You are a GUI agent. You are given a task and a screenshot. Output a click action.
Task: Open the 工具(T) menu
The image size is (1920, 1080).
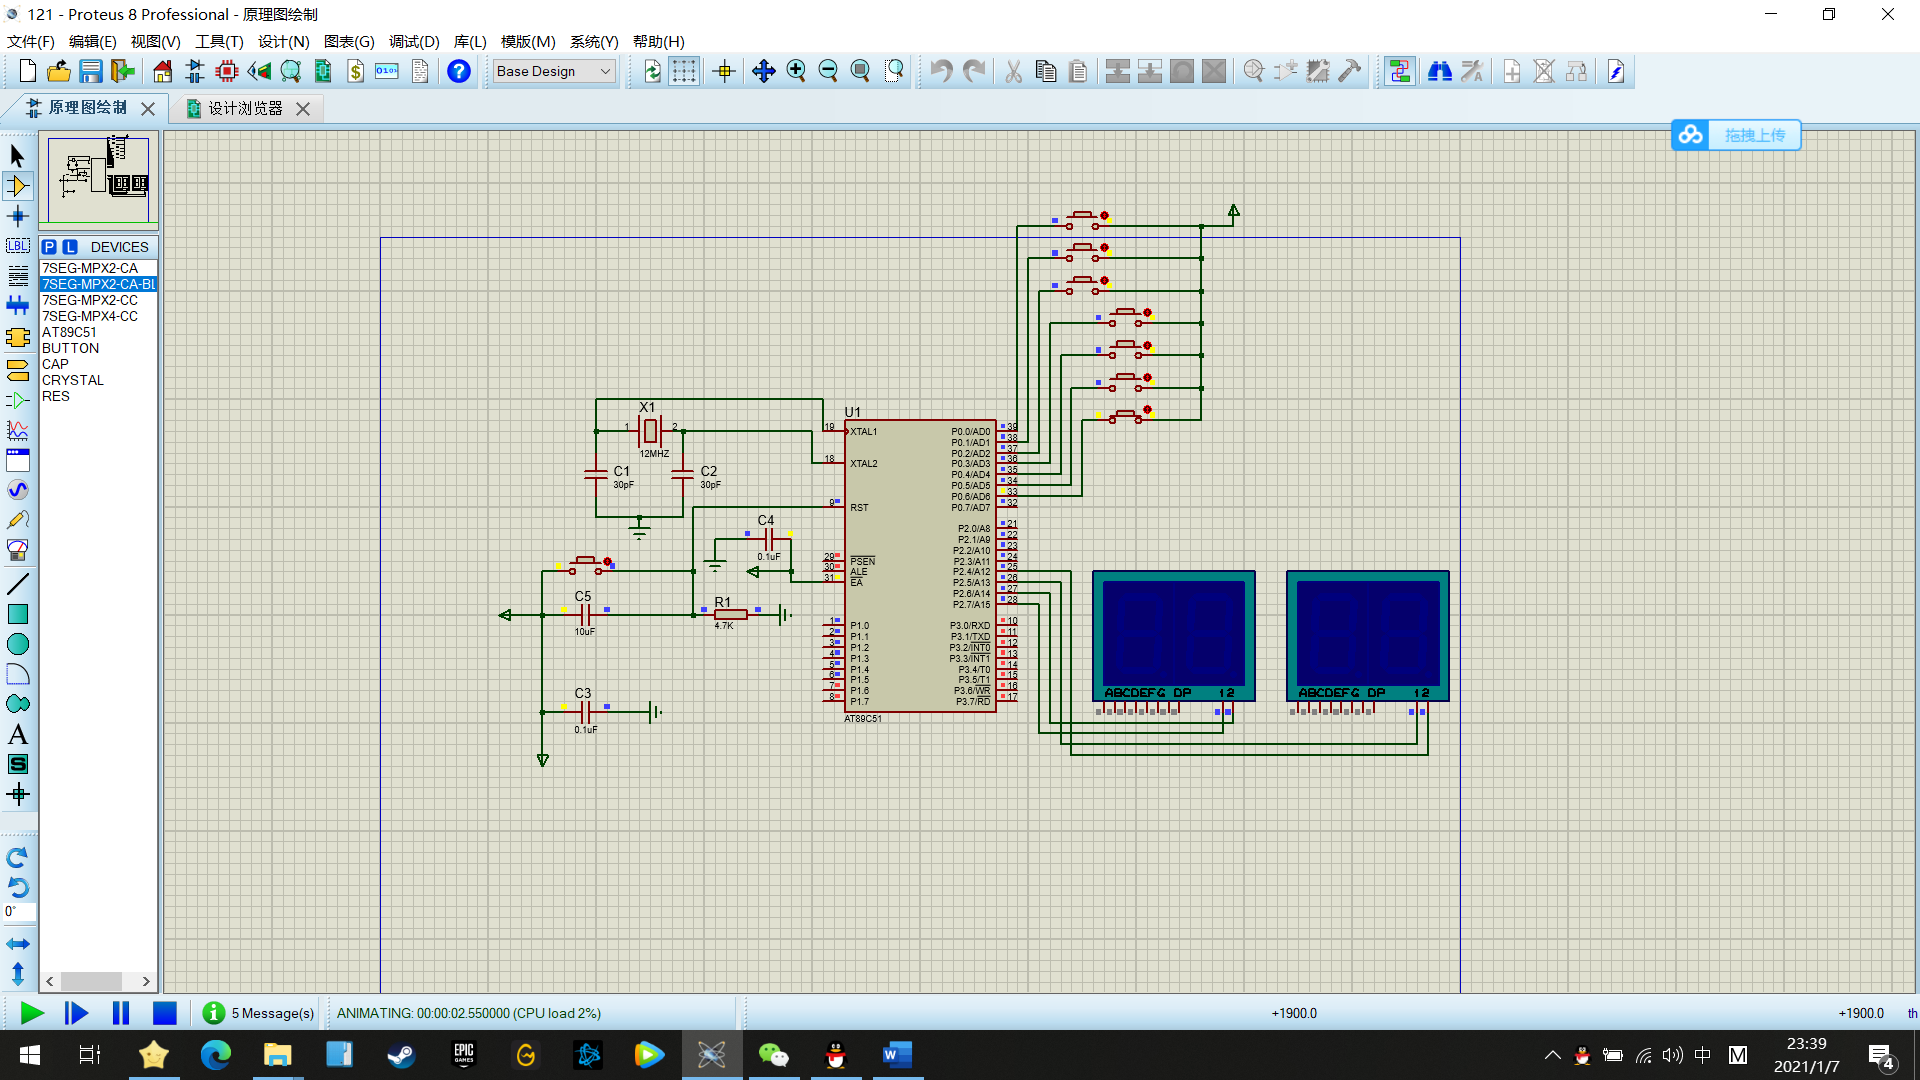coord(219,41)
